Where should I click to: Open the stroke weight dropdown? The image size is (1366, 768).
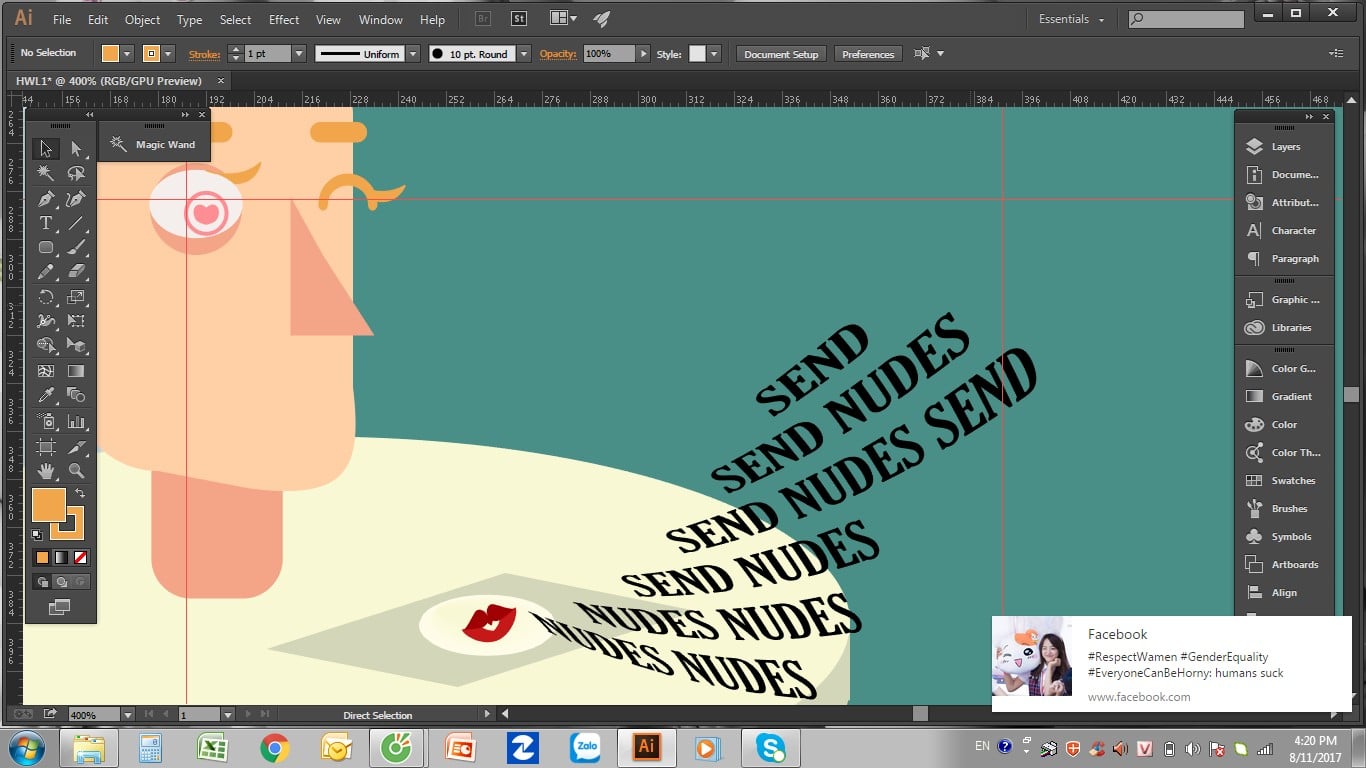300,54
